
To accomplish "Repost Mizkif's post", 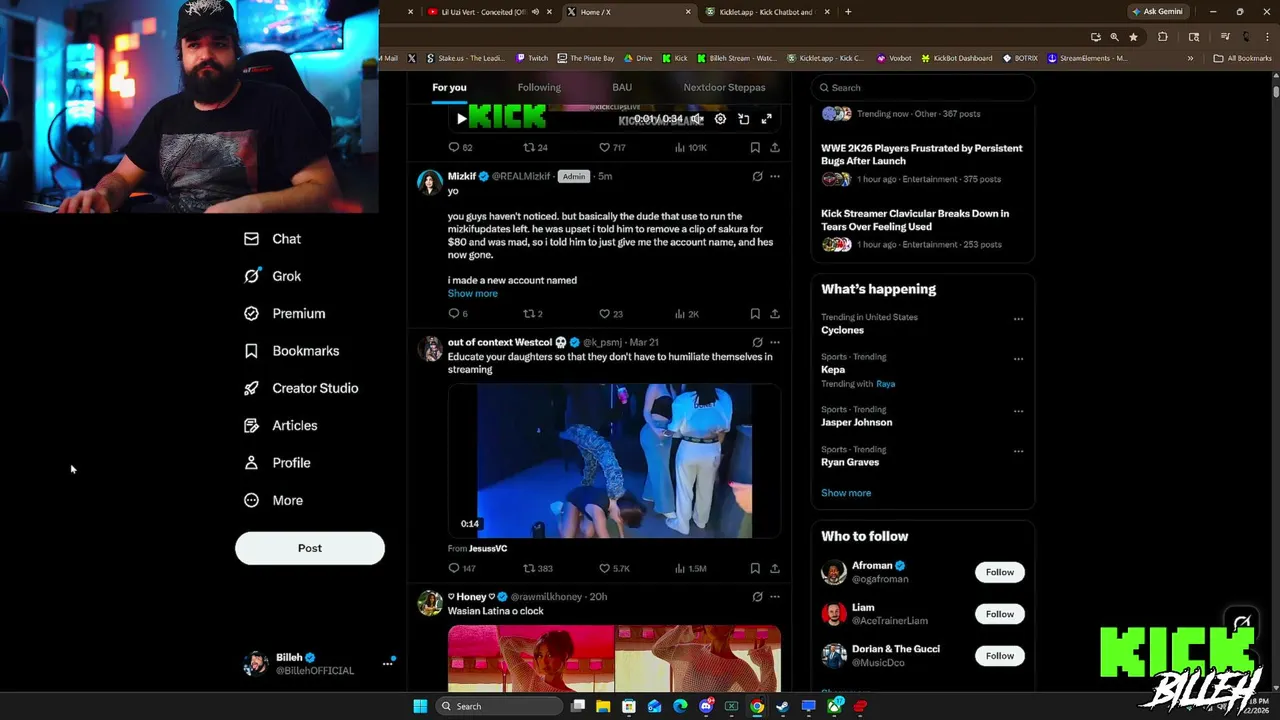I will (529, 314).
